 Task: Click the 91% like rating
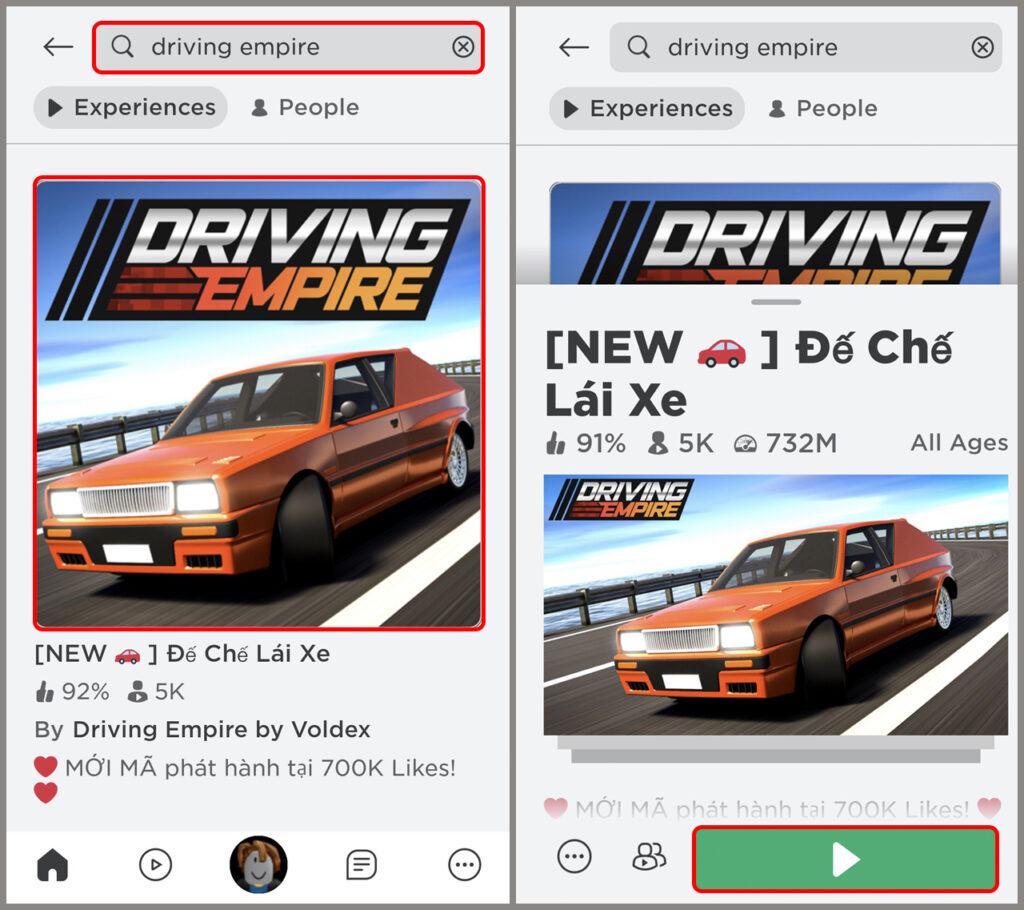pyautogui.click(x=586, y=444)
